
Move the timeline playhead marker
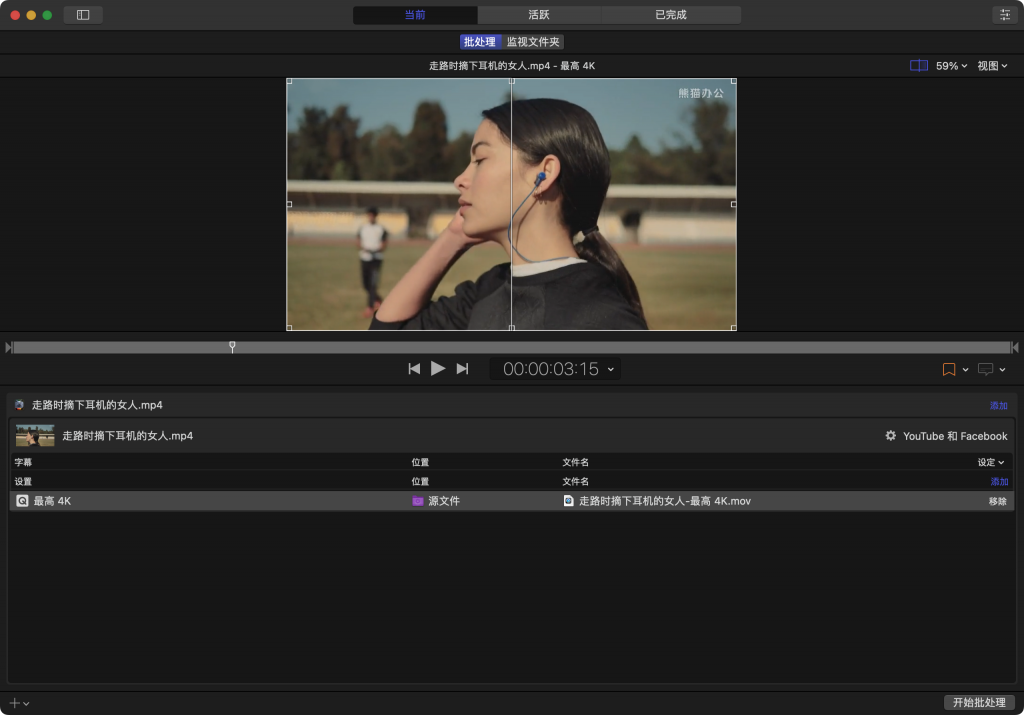click(232, 347)
